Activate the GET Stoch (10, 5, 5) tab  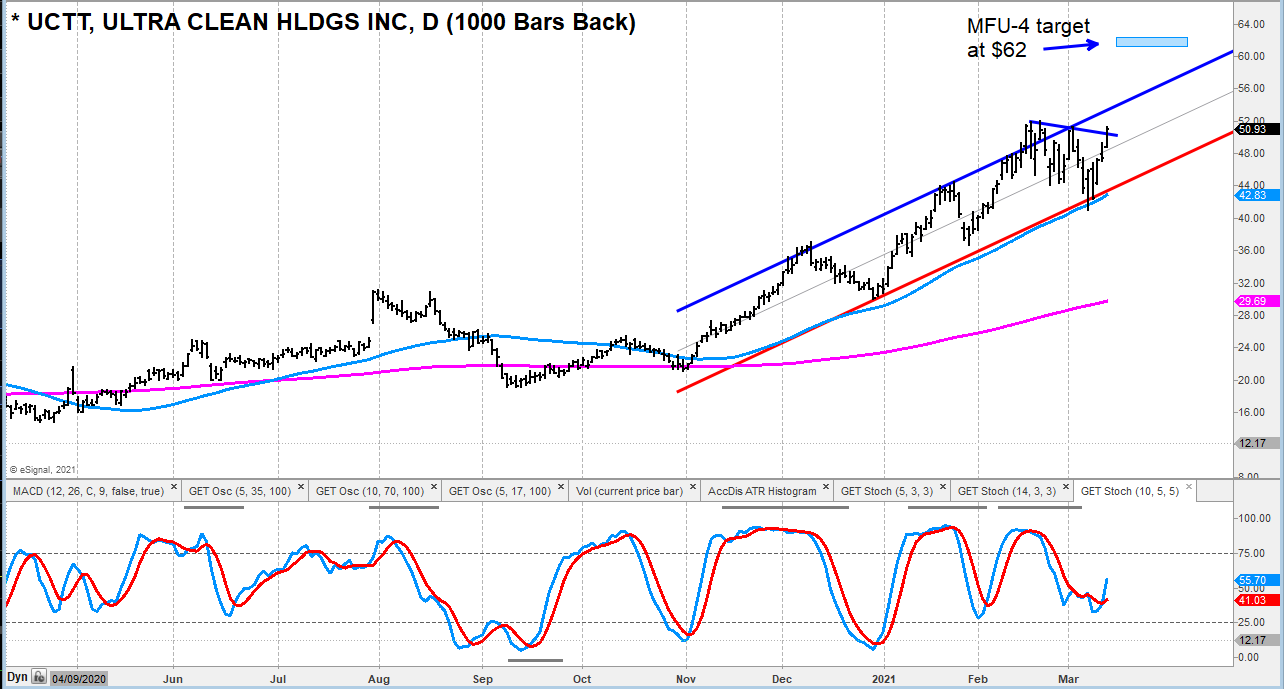[1130, 489]
